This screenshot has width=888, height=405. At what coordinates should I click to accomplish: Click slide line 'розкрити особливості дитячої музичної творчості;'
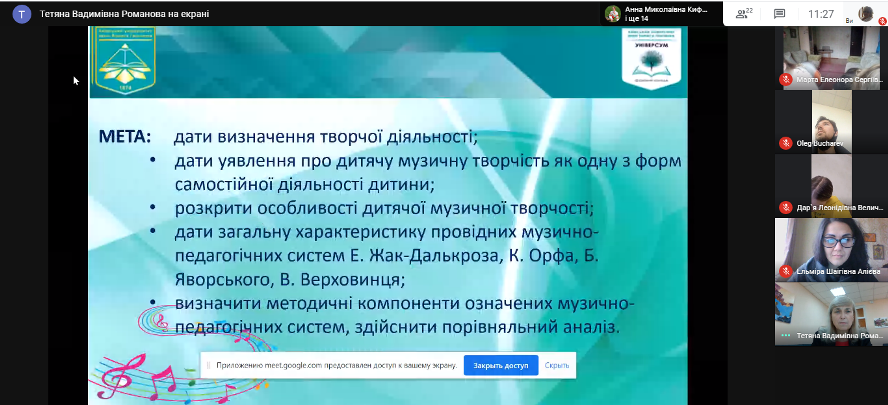pos(385,209)
